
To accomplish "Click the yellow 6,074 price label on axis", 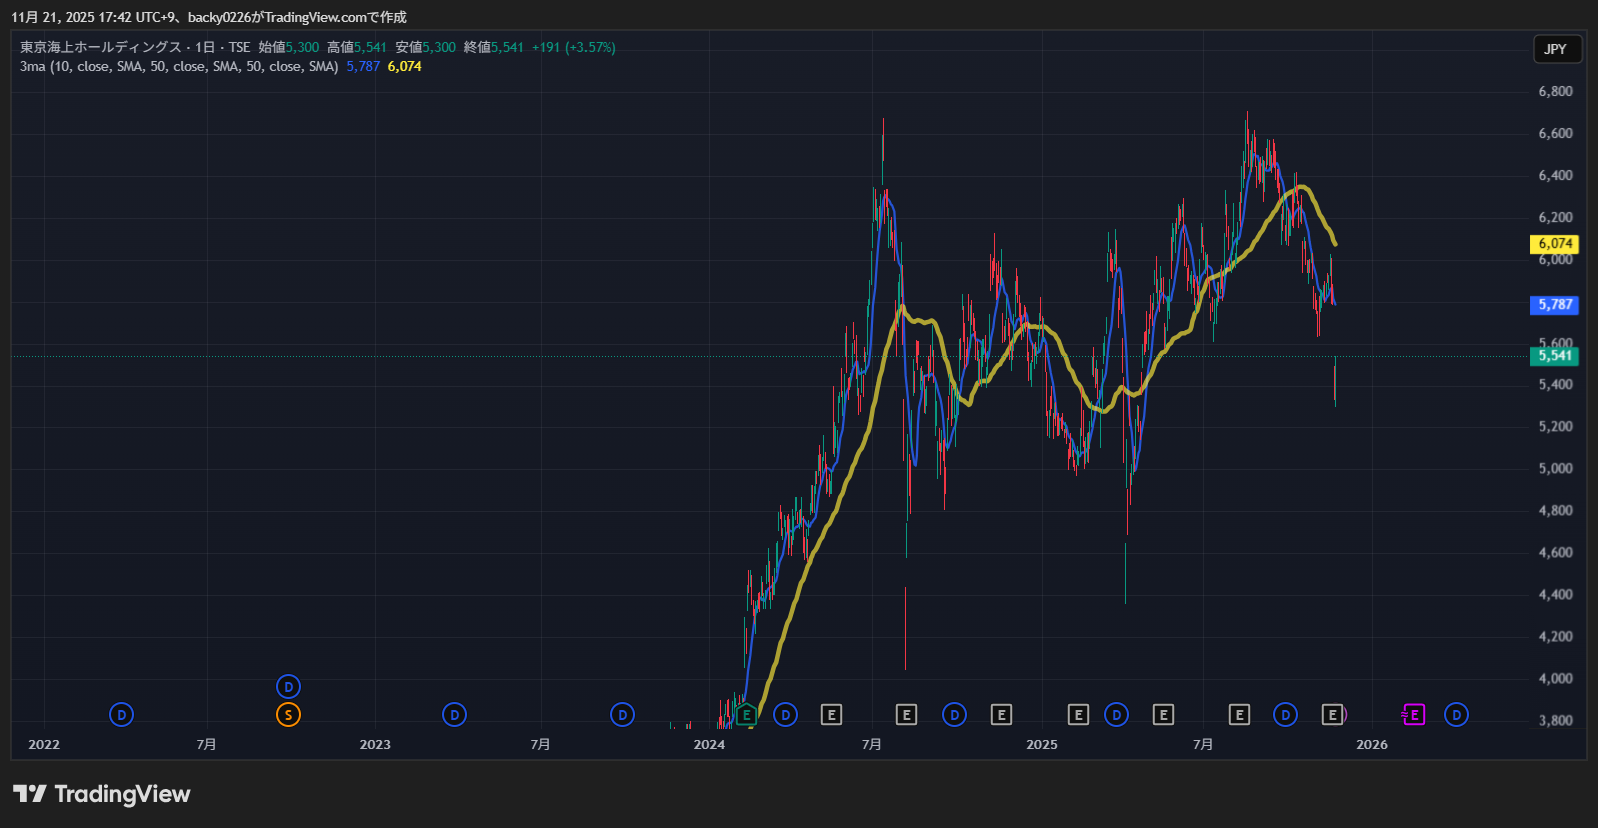I will [1554, 244].
